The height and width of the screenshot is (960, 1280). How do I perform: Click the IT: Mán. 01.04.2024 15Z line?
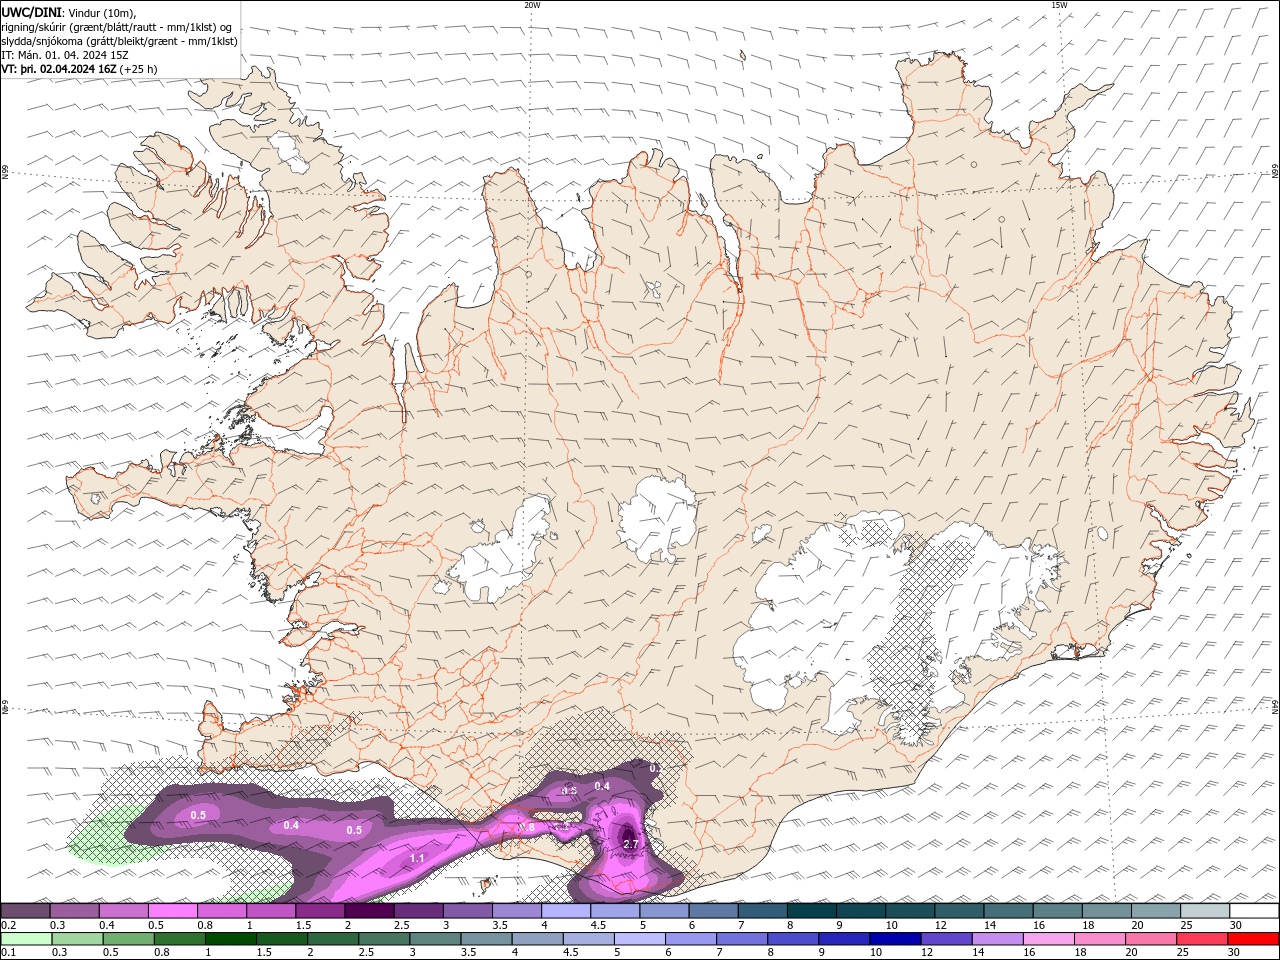click(67, 55)
